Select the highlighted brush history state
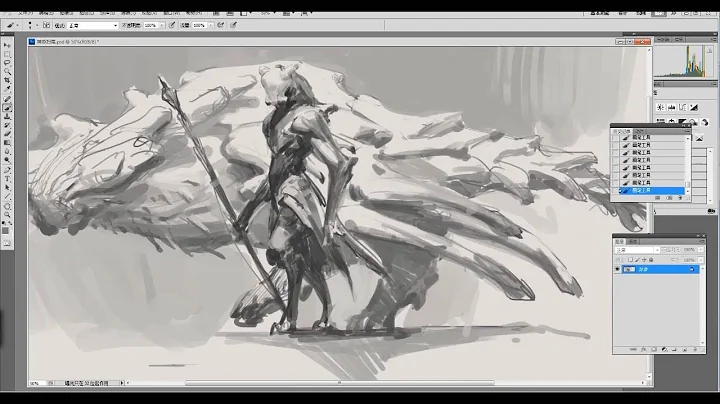 tap(652, 191)
